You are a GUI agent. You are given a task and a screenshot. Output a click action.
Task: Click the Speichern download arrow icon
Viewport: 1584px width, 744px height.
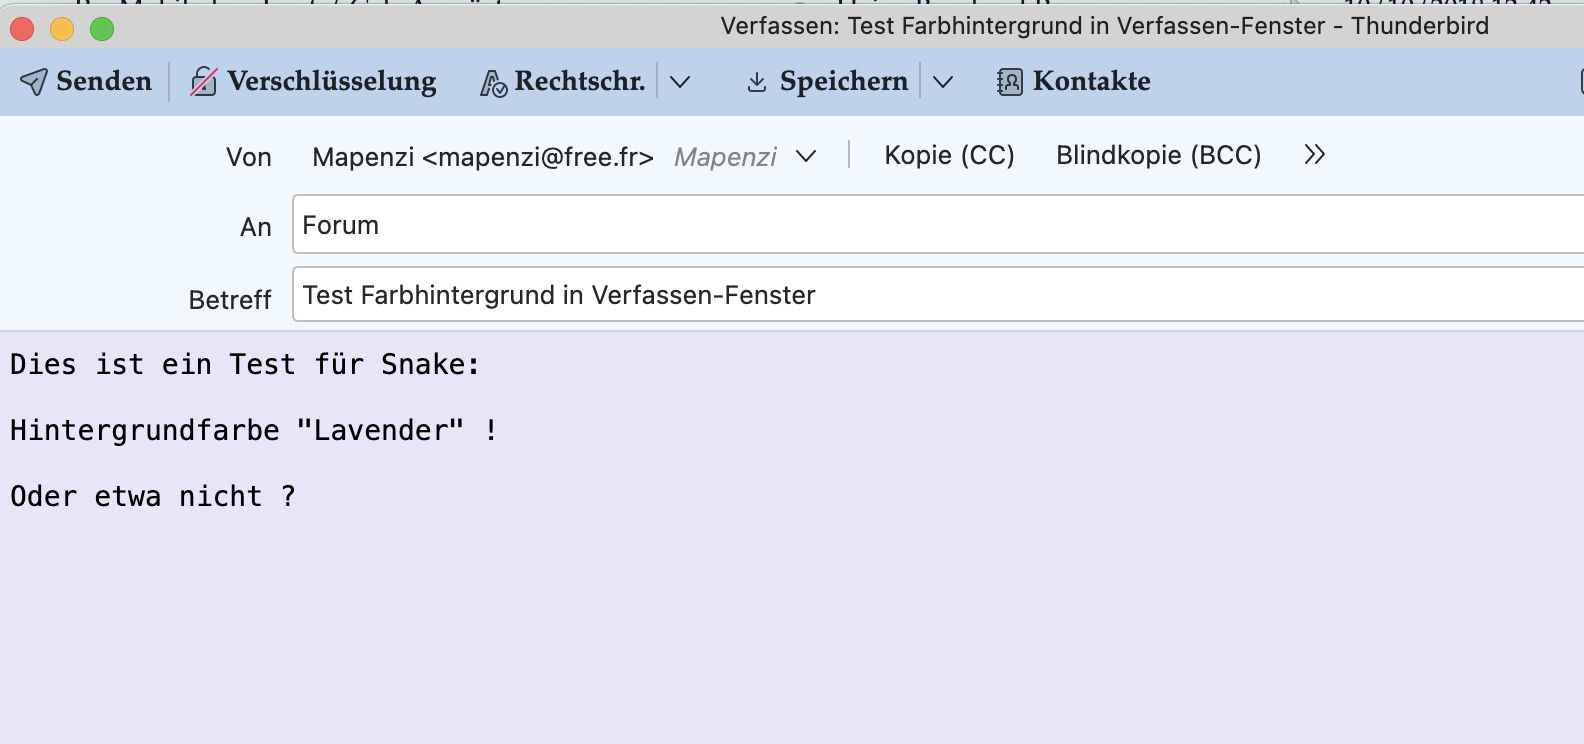tap(757, 83)
